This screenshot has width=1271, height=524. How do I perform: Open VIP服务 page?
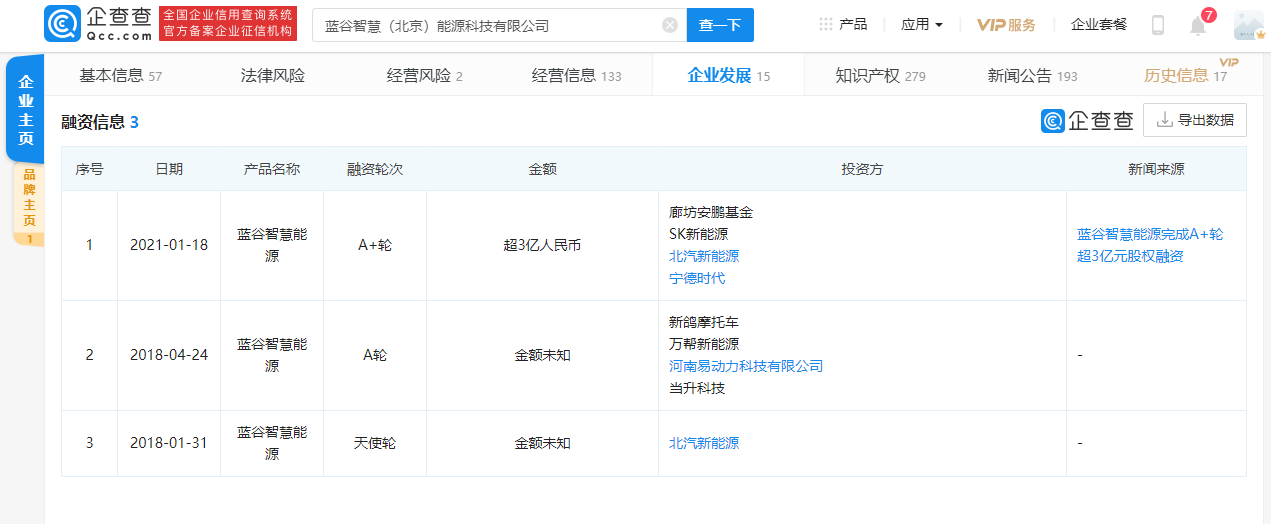click(x=1006, y=25)
